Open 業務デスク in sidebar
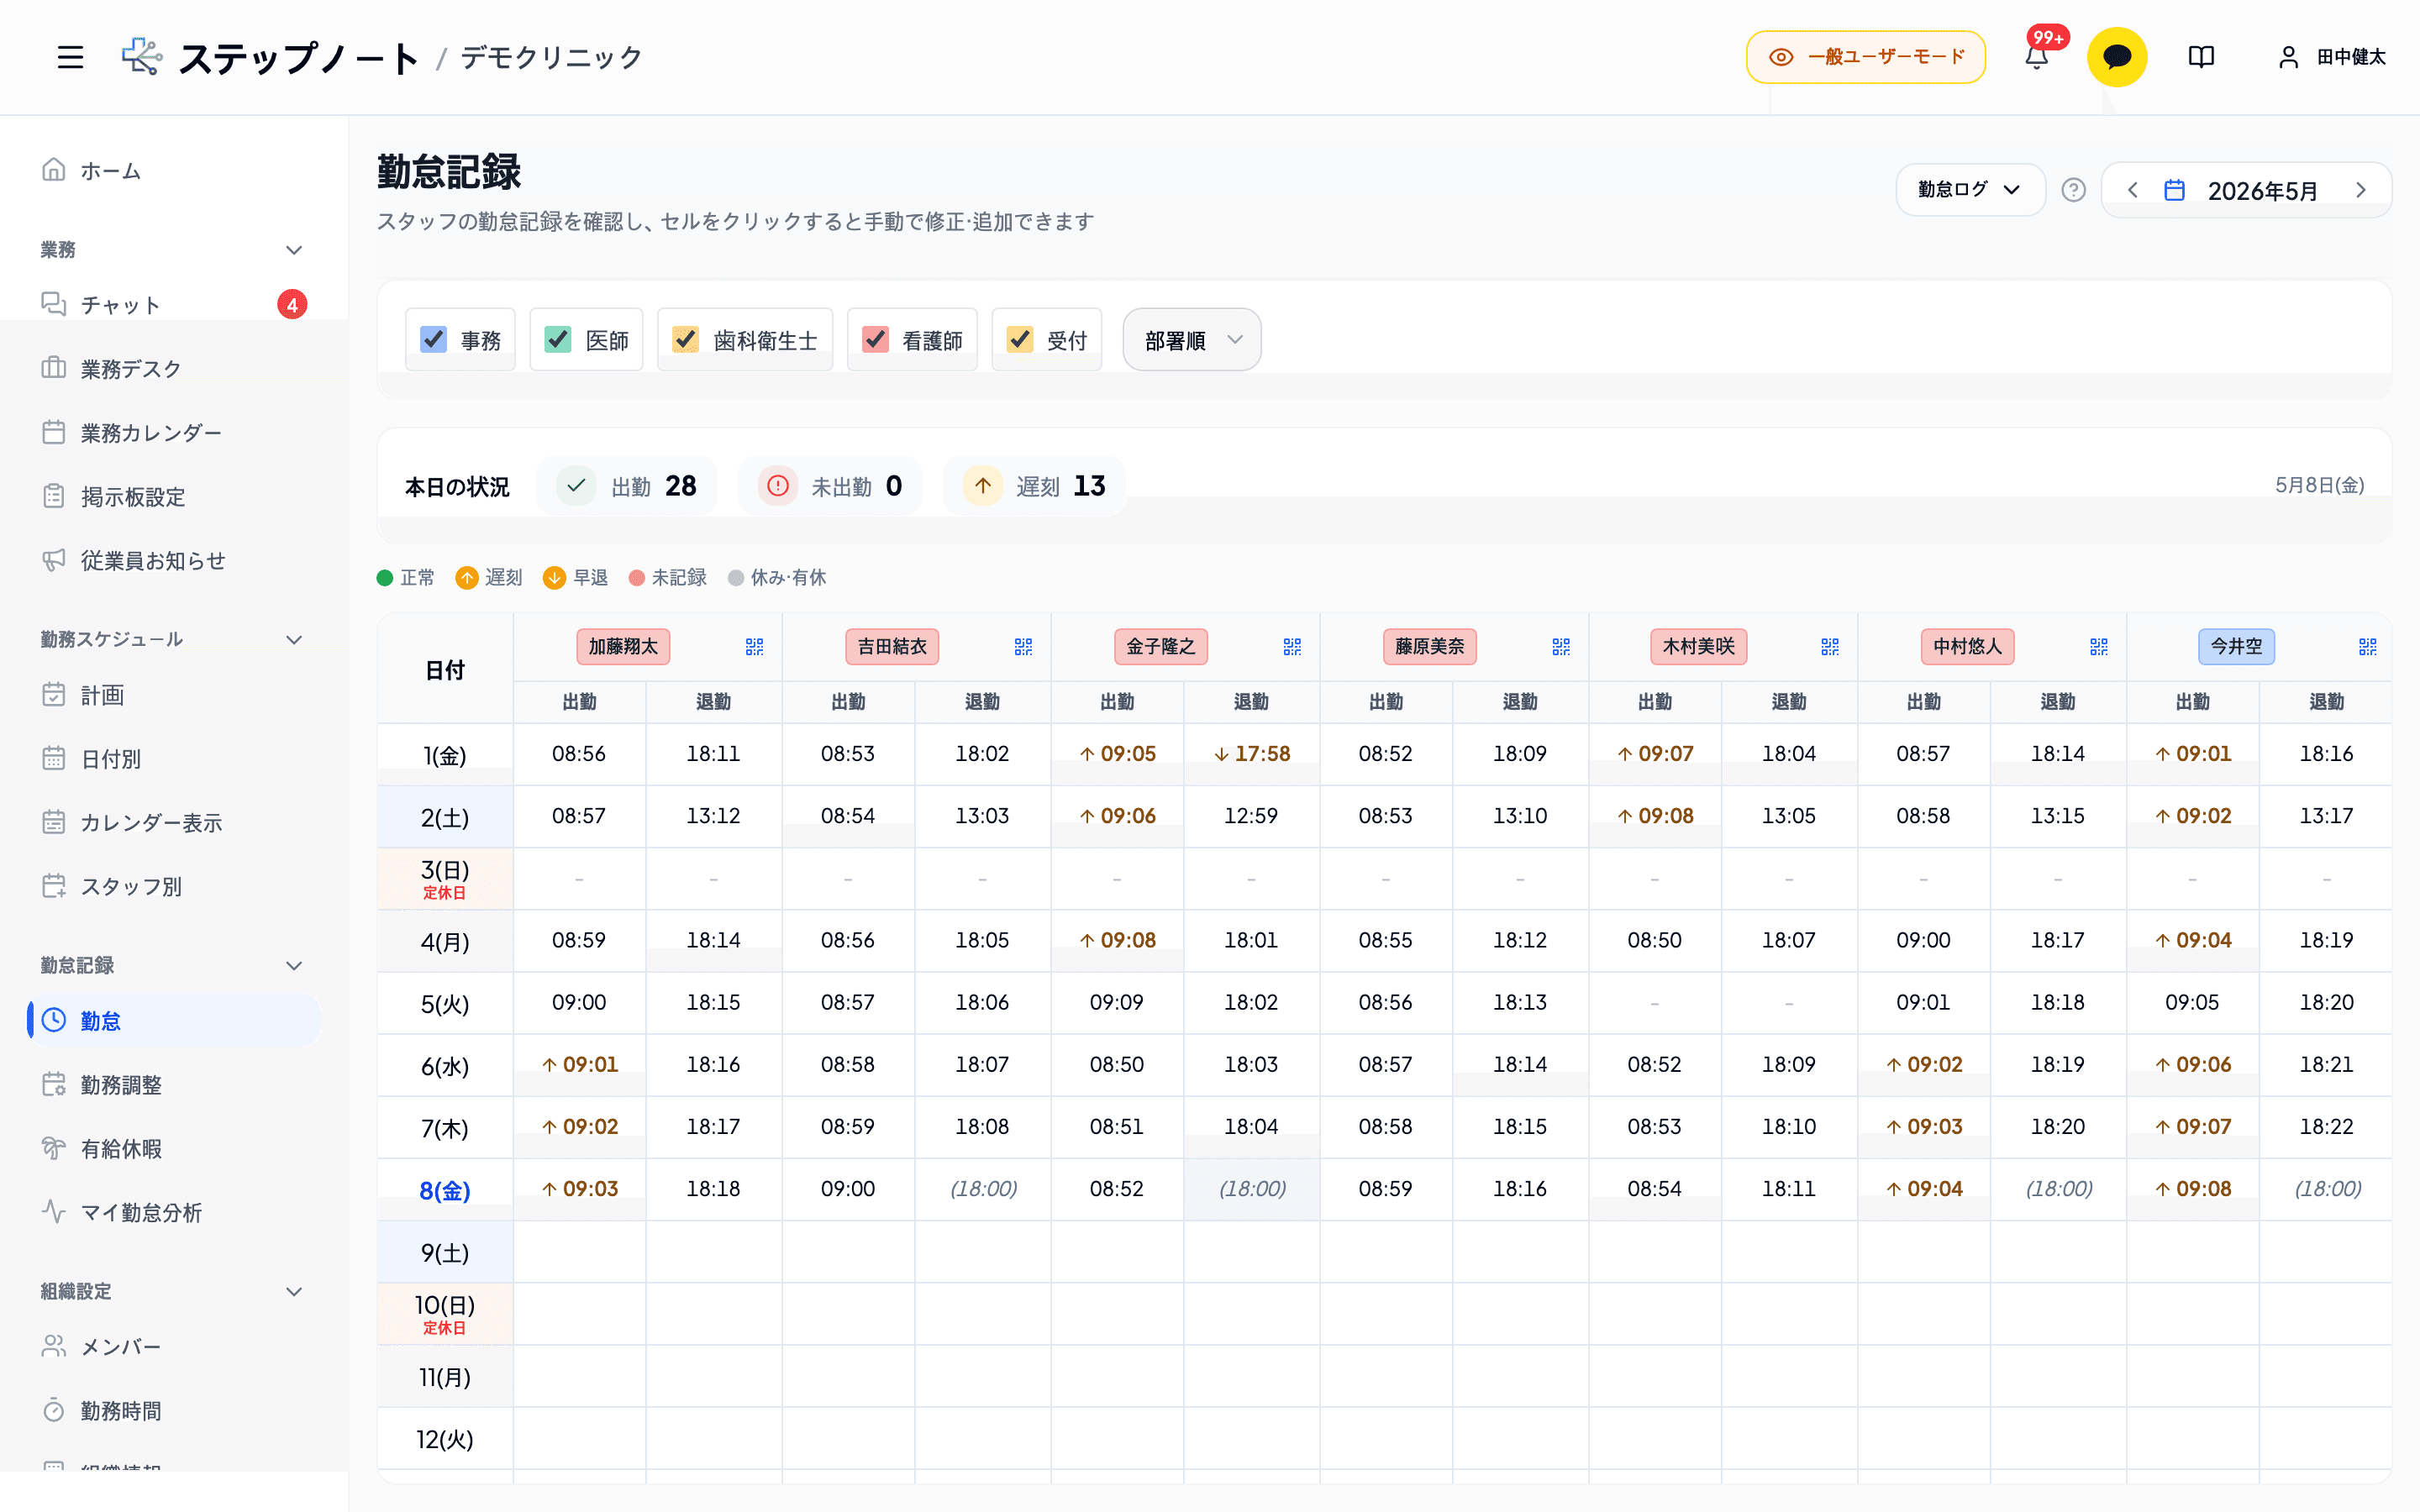Viewport: 2420px width, 1512px height. (x=174, y=368)
